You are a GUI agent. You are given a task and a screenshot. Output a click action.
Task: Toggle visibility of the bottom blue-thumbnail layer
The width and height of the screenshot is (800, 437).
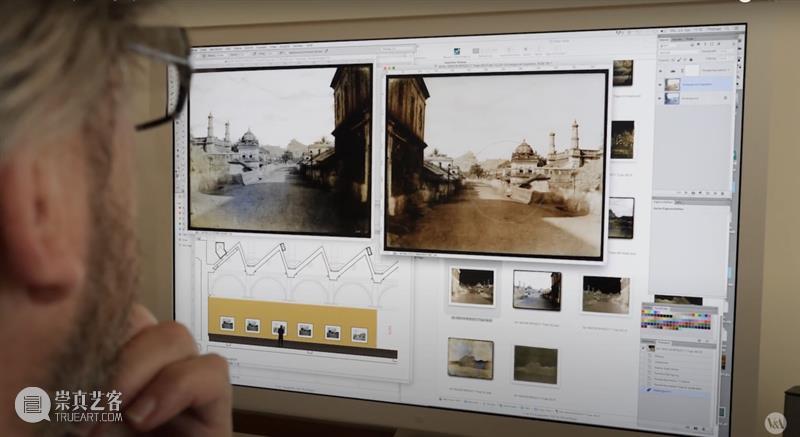(660, 98)
